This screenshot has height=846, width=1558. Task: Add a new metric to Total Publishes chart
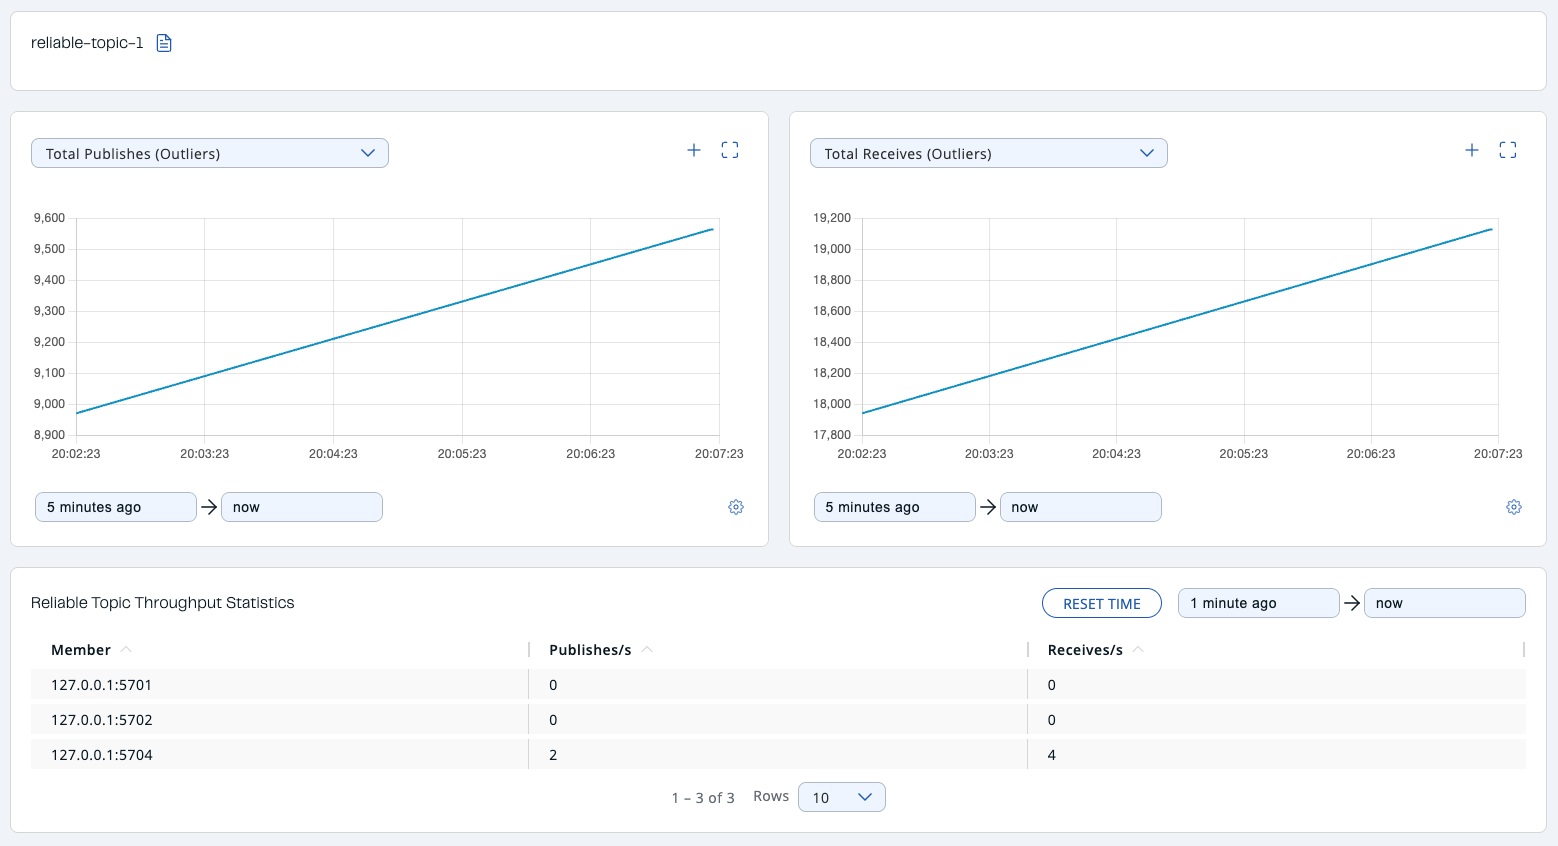click(x=693, y=149)
